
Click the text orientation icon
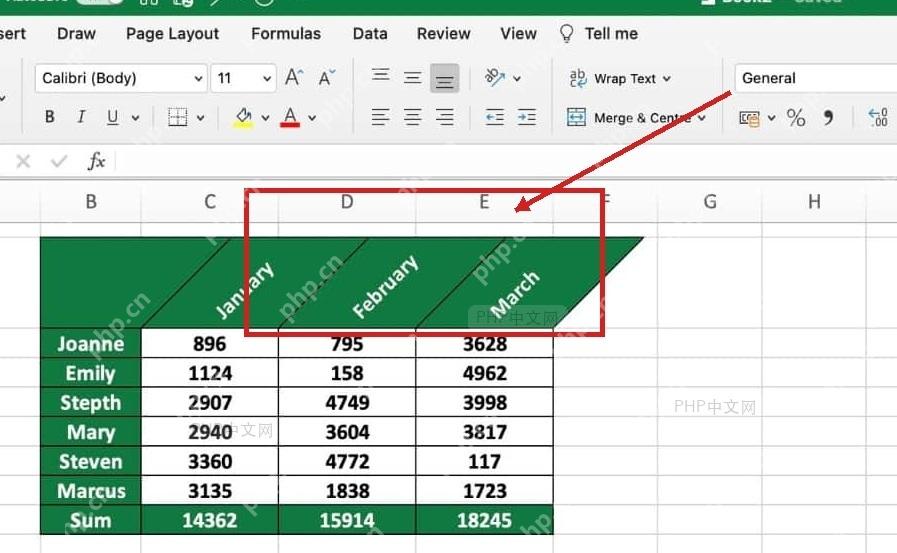pyautogui.click(x=494, y=77)
